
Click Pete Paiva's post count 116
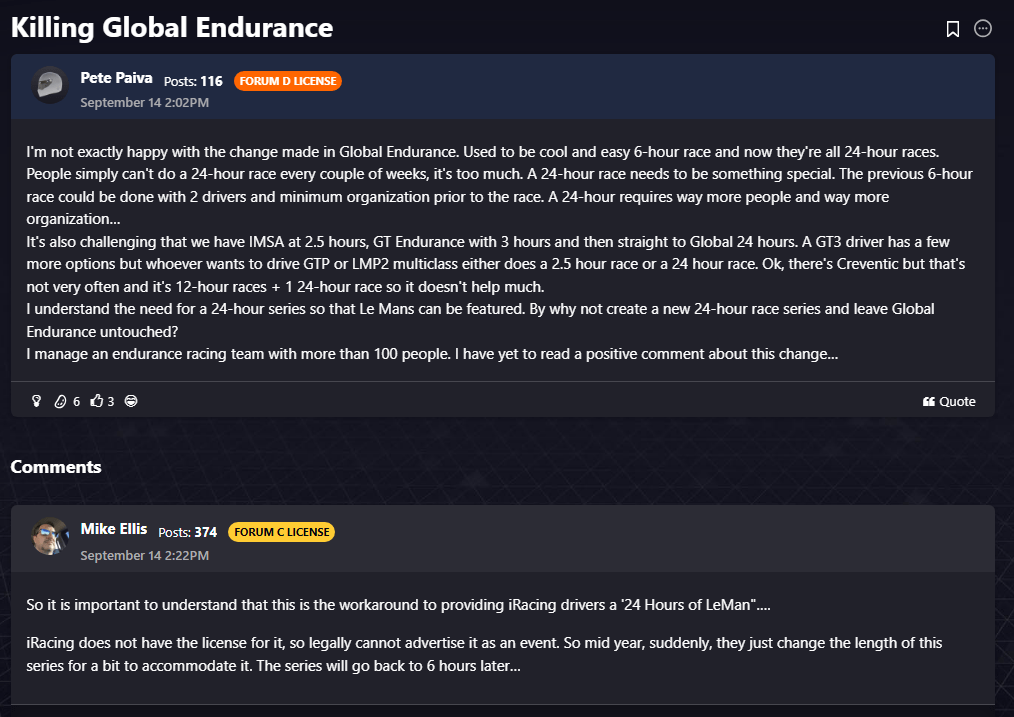[x=211, y=81]
